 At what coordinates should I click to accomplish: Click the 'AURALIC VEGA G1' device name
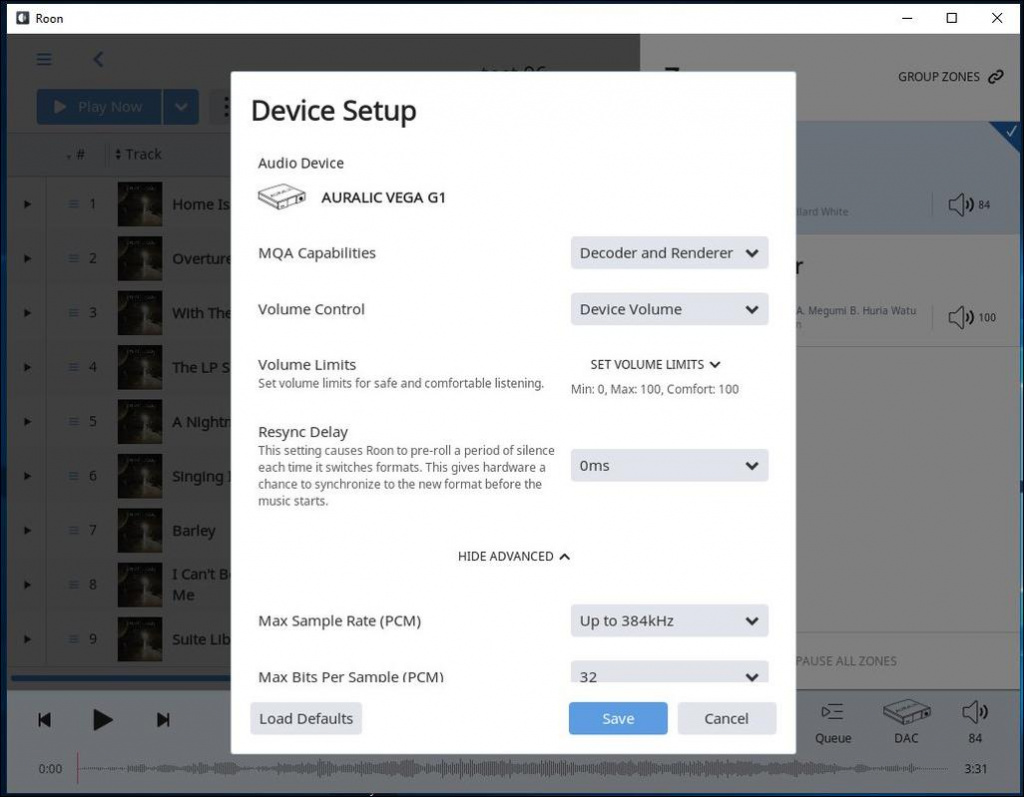pos(383,197)
